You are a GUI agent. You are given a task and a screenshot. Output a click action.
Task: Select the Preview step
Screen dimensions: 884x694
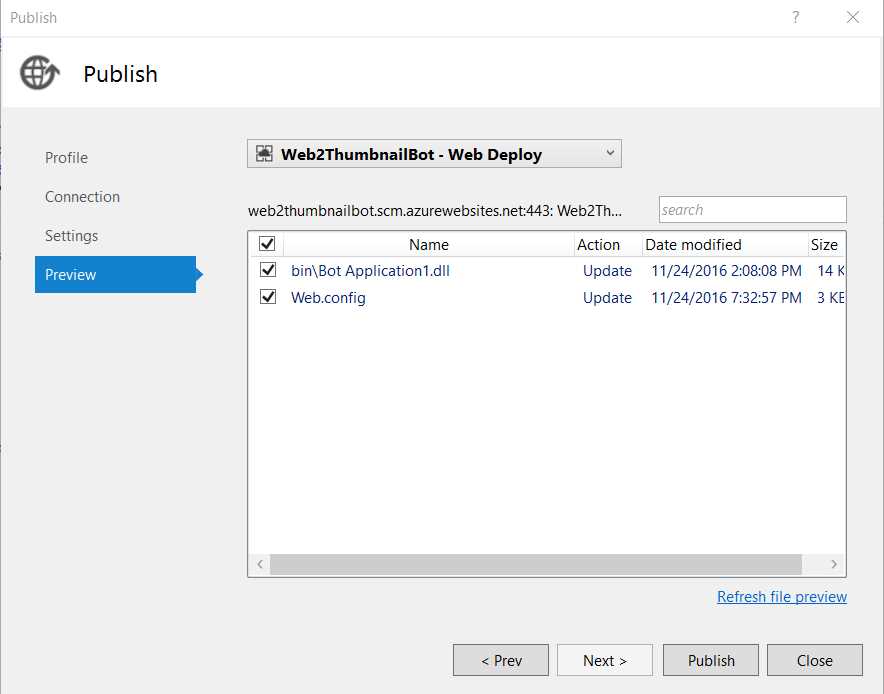pyautogui.click(x=116, y=275)
